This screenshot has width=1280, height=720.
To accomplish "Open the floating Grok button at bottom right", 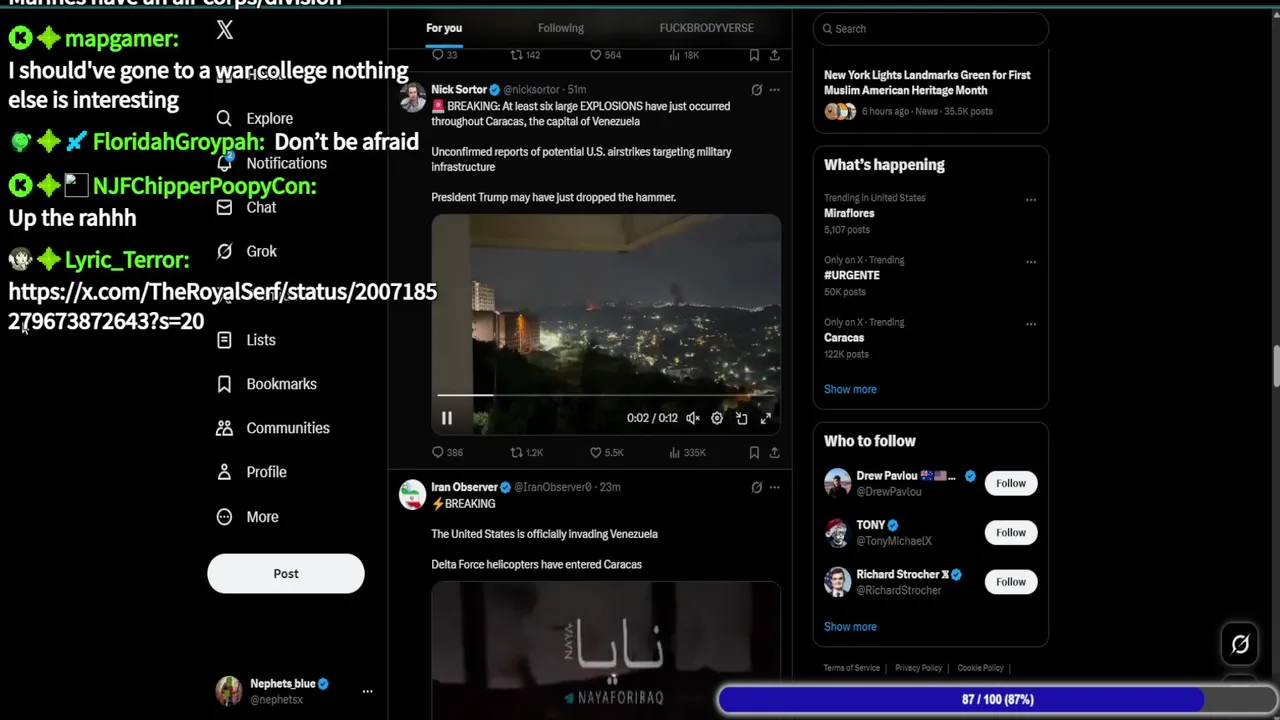I will coord(1240,645).
